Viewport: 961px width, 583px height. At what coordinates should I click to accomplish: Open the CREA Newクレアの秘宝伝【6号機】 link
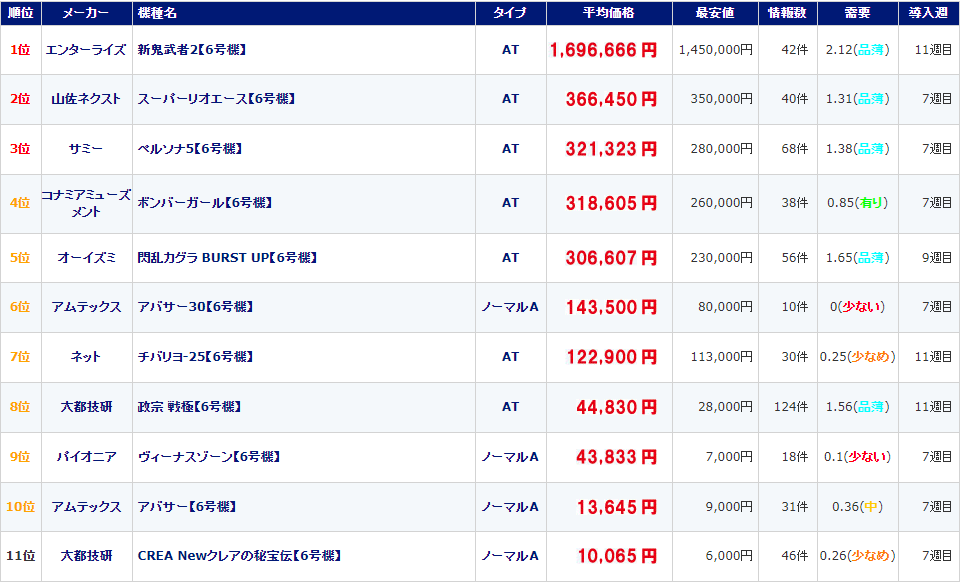(240, 555)
